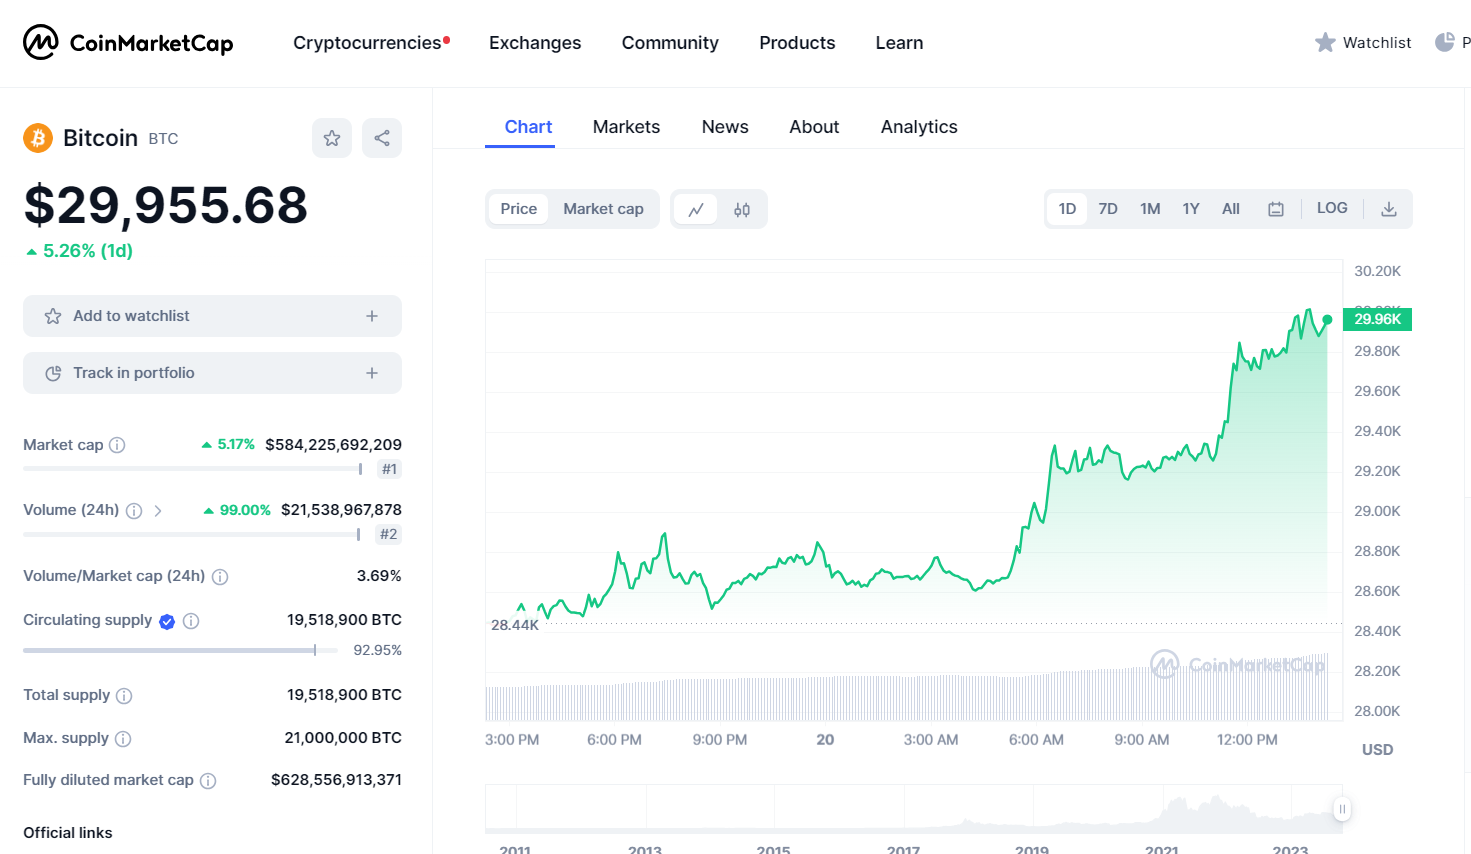Click the Track in portfolio button

pyautogui.click(x=212, y=373)
